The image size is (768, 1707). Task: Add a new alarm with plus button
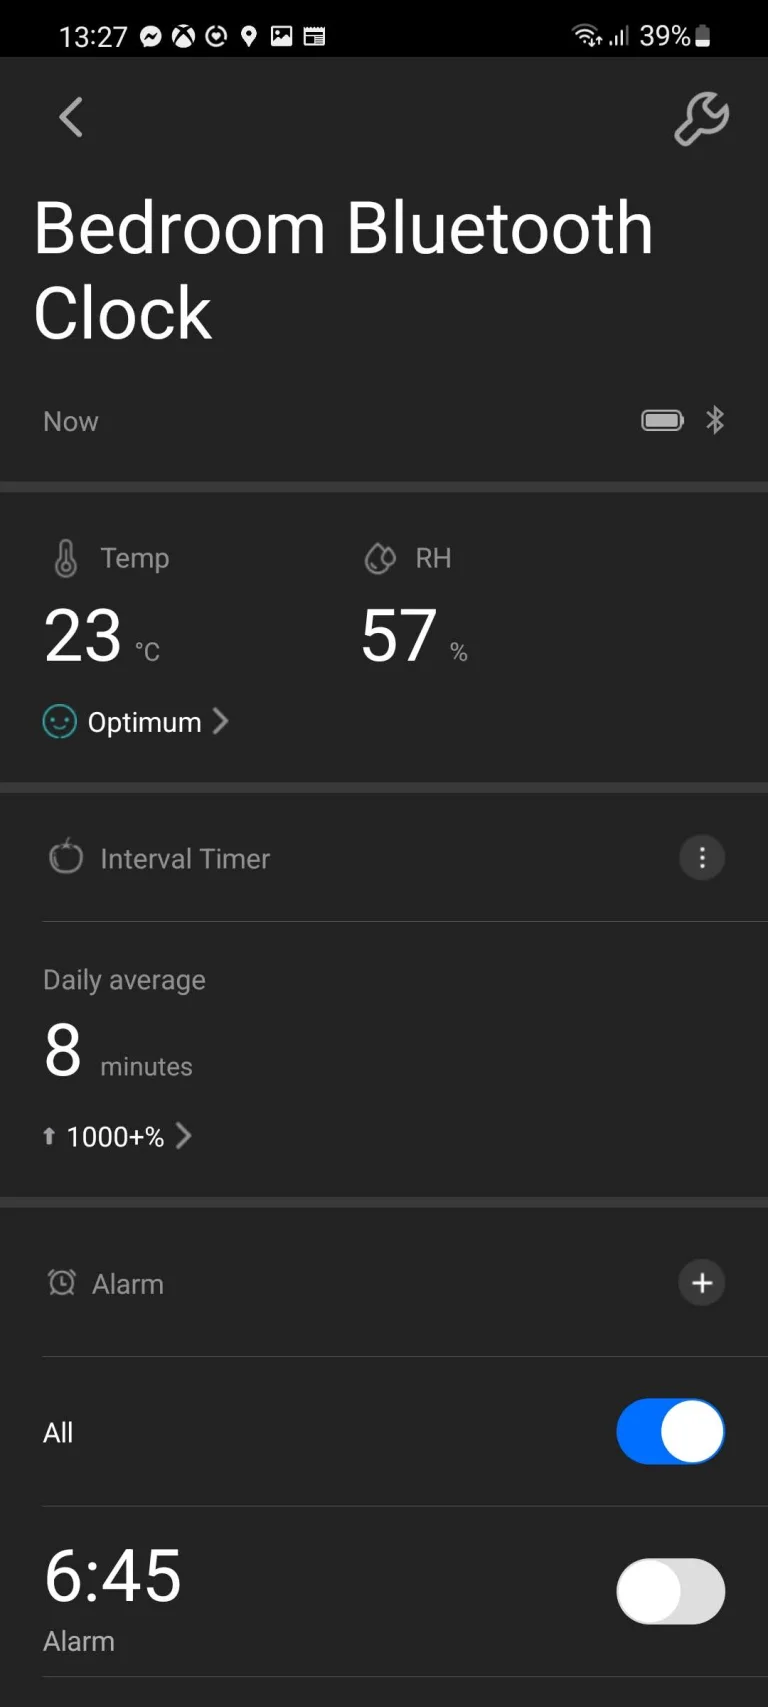click(x=702, y=1283)
